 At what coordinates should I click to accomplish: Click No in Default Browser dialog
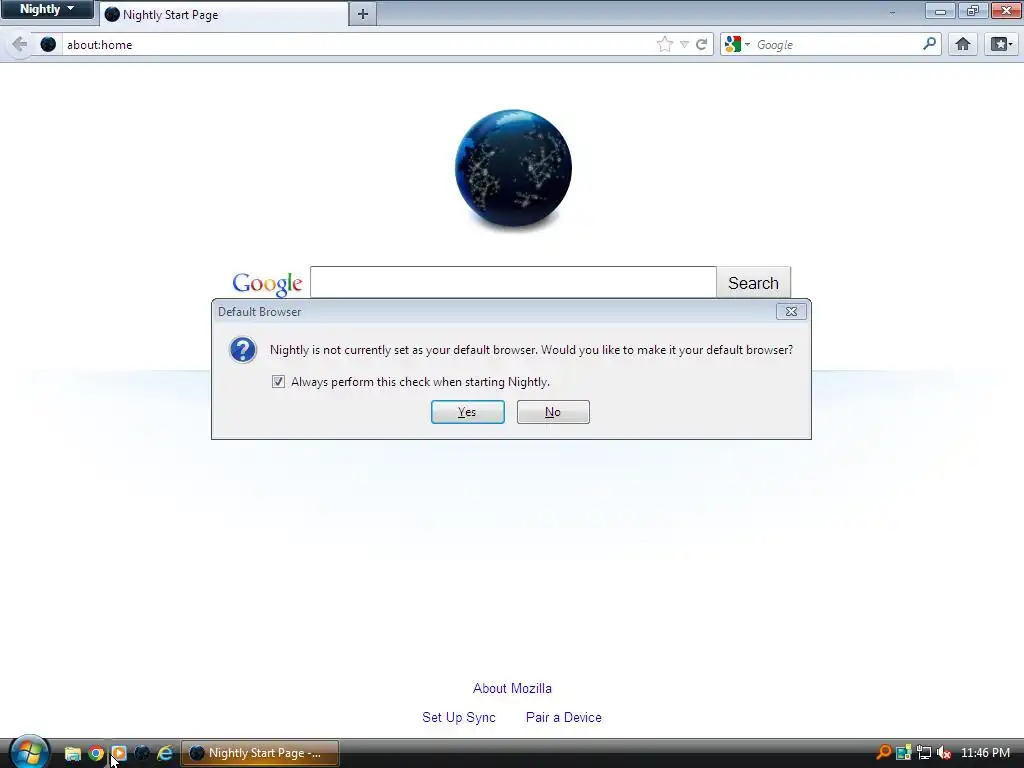pos(553,412)
